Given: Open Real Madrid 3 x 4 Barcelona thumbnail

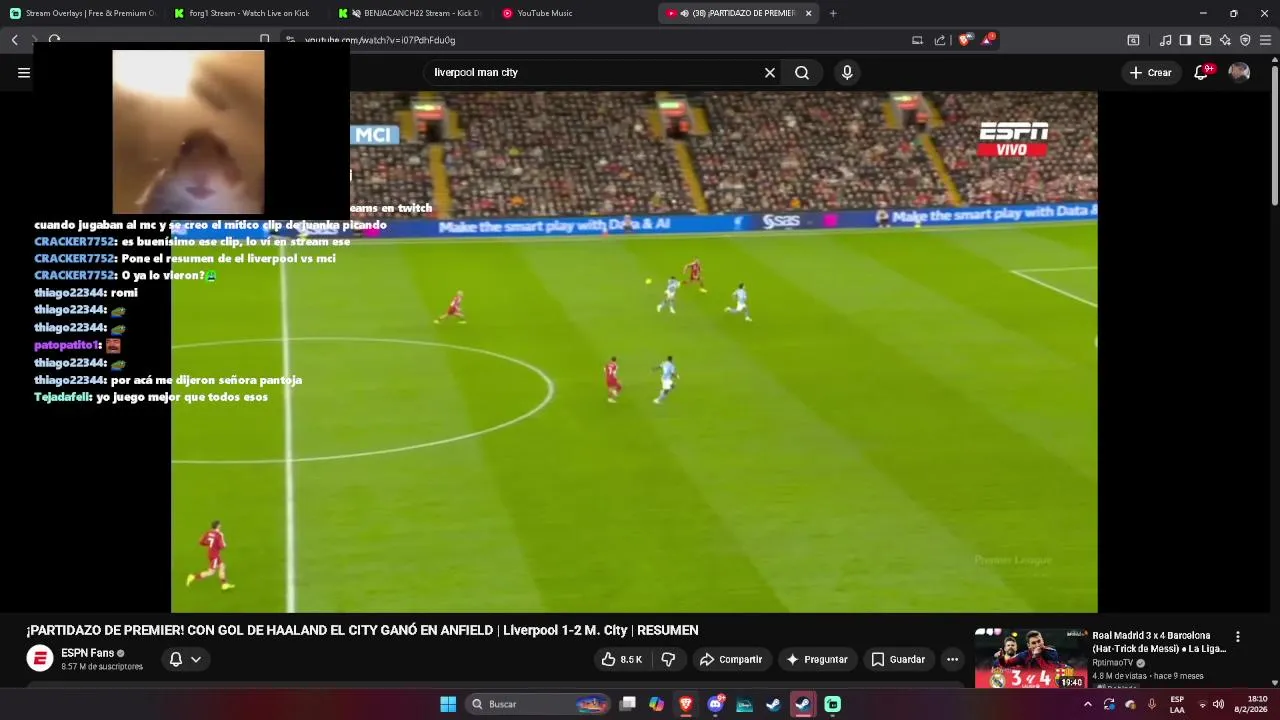Looking at the screenshot, I should [x=1030, y=659].
